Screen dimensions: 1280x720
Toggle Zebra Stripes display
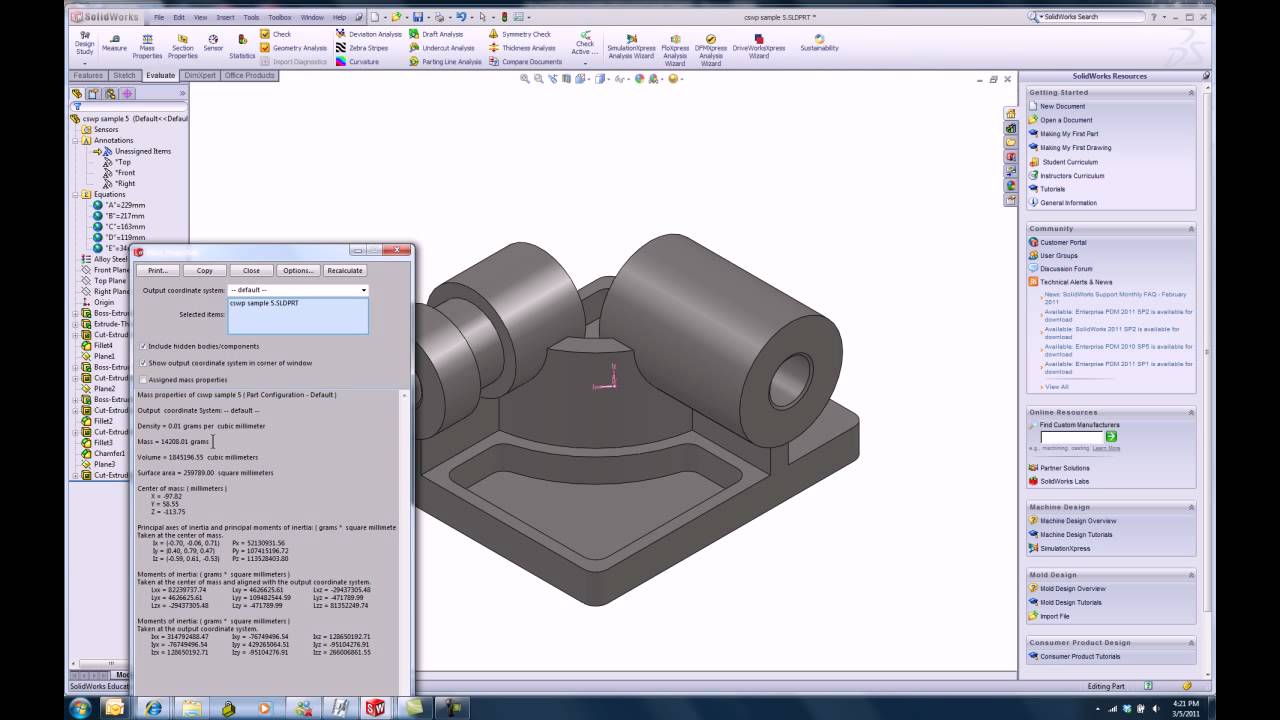point(361,48)
